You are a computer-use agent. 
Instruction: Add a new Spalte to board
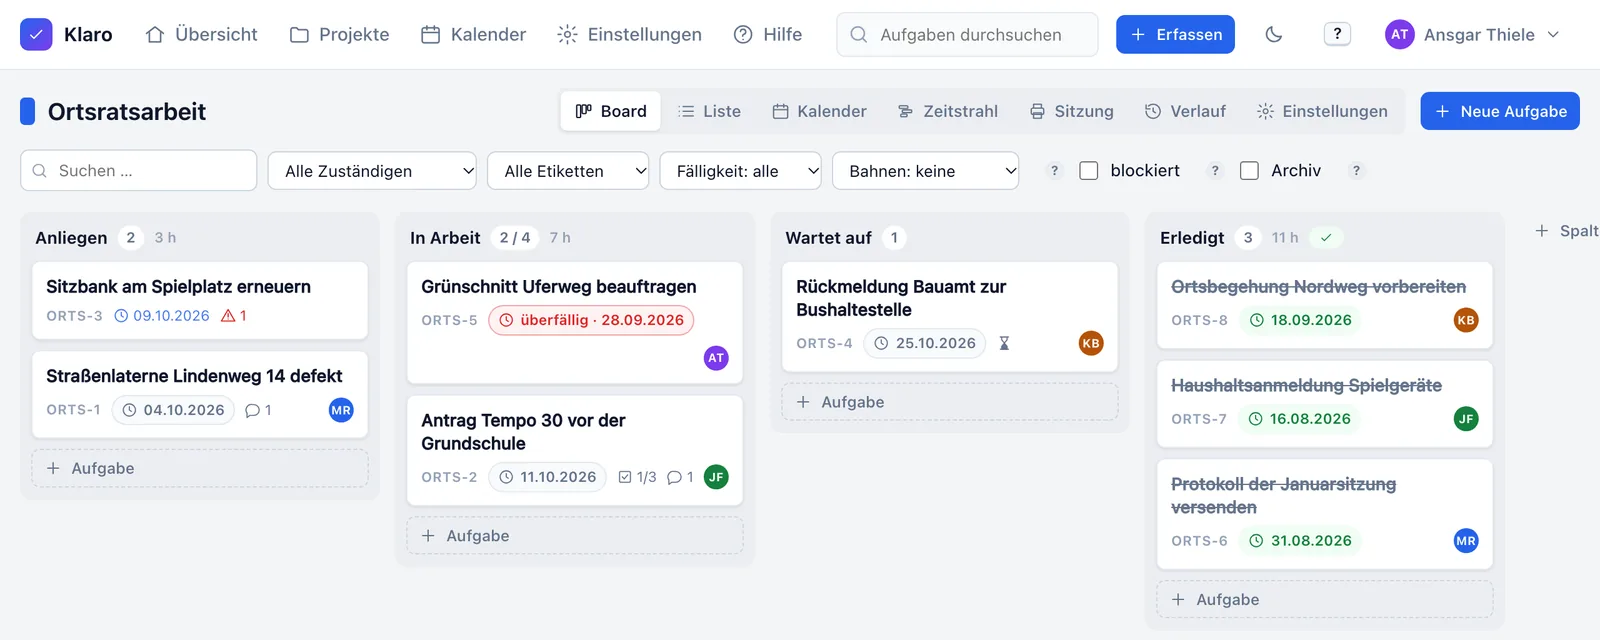point(1567,231)
